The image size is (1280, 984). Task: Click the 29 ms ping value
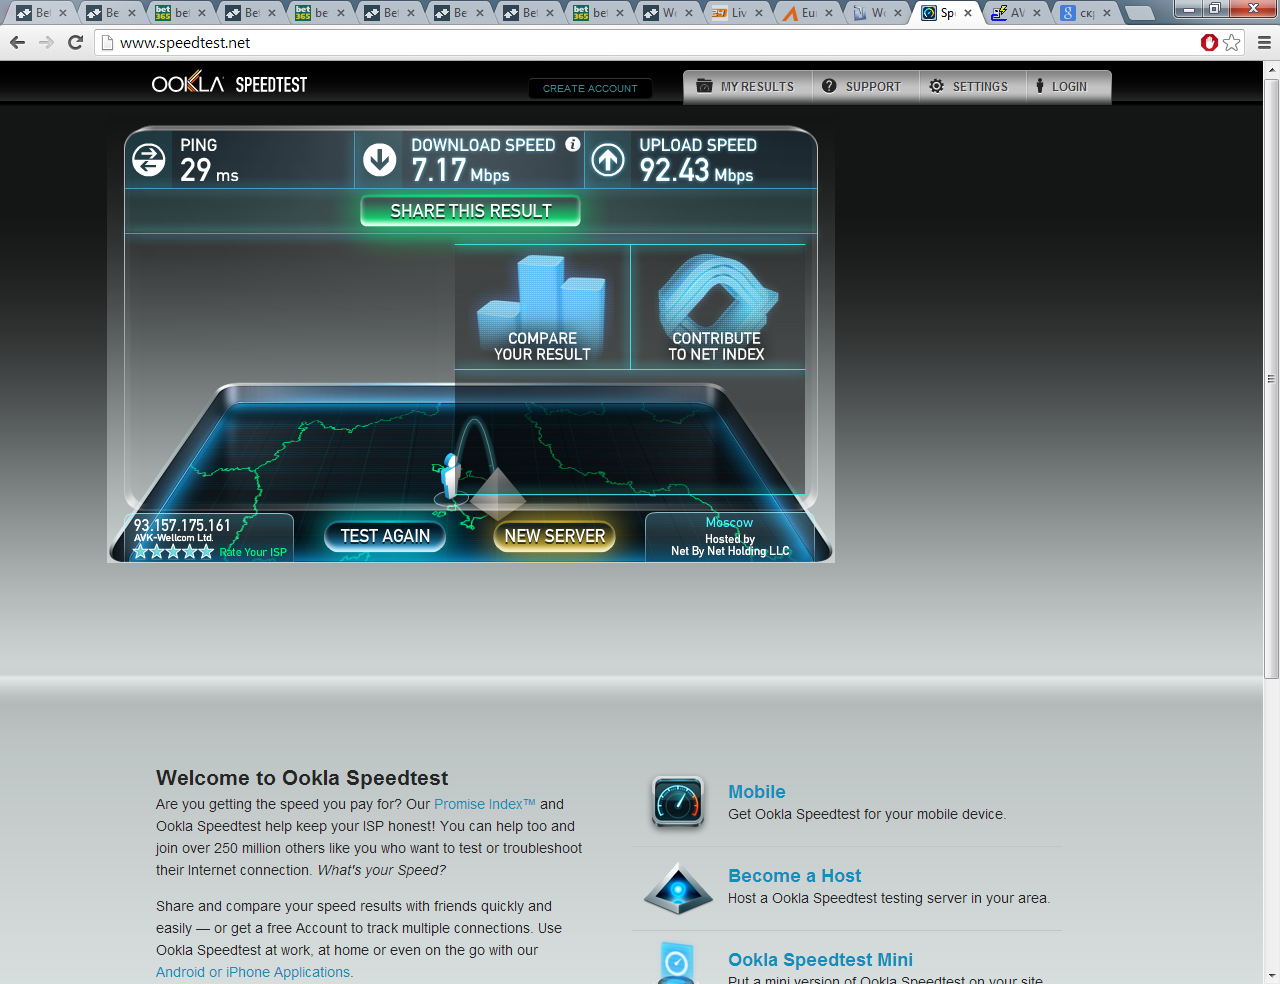pyautogui.click(x=209, y=170)
